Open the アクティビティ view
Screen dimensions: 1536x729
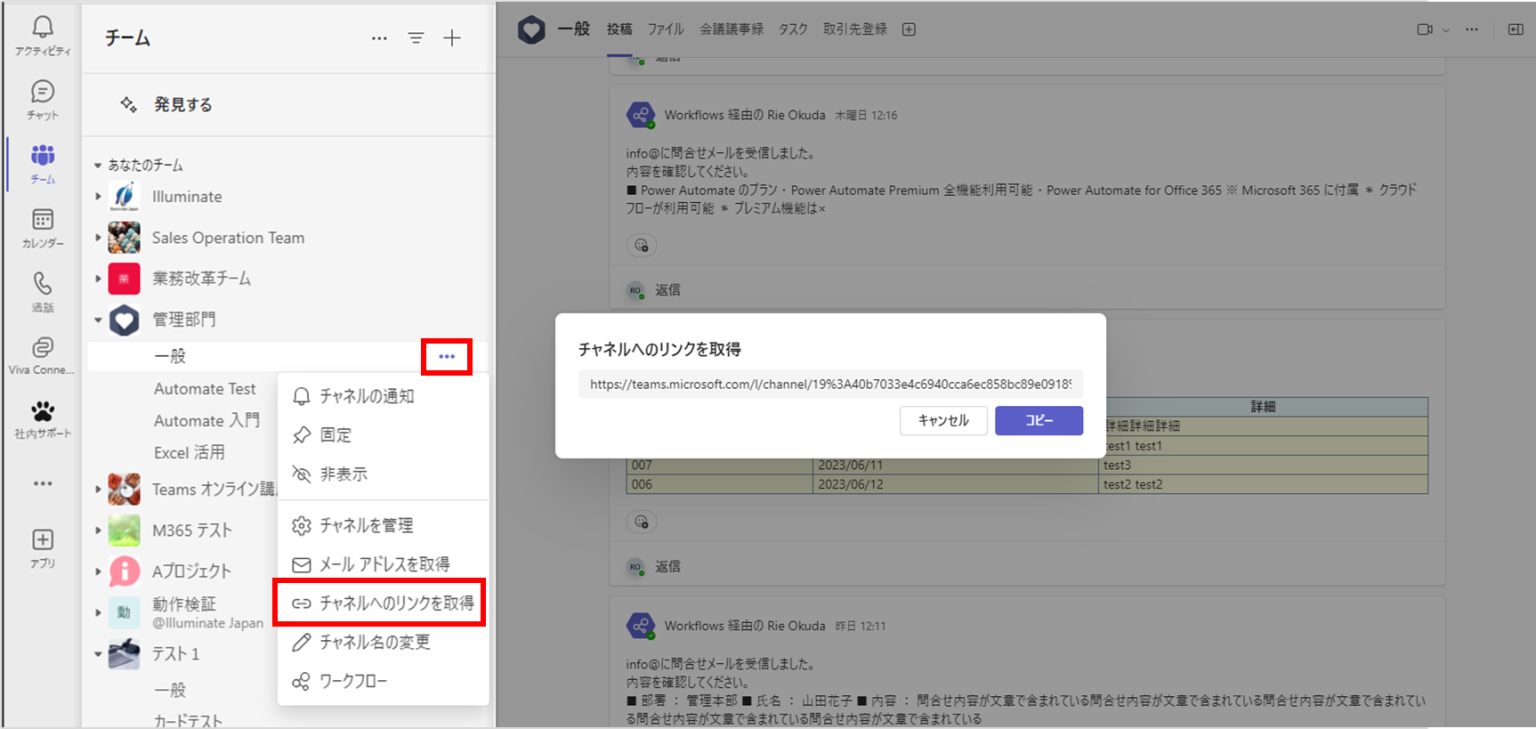(41, 30)
